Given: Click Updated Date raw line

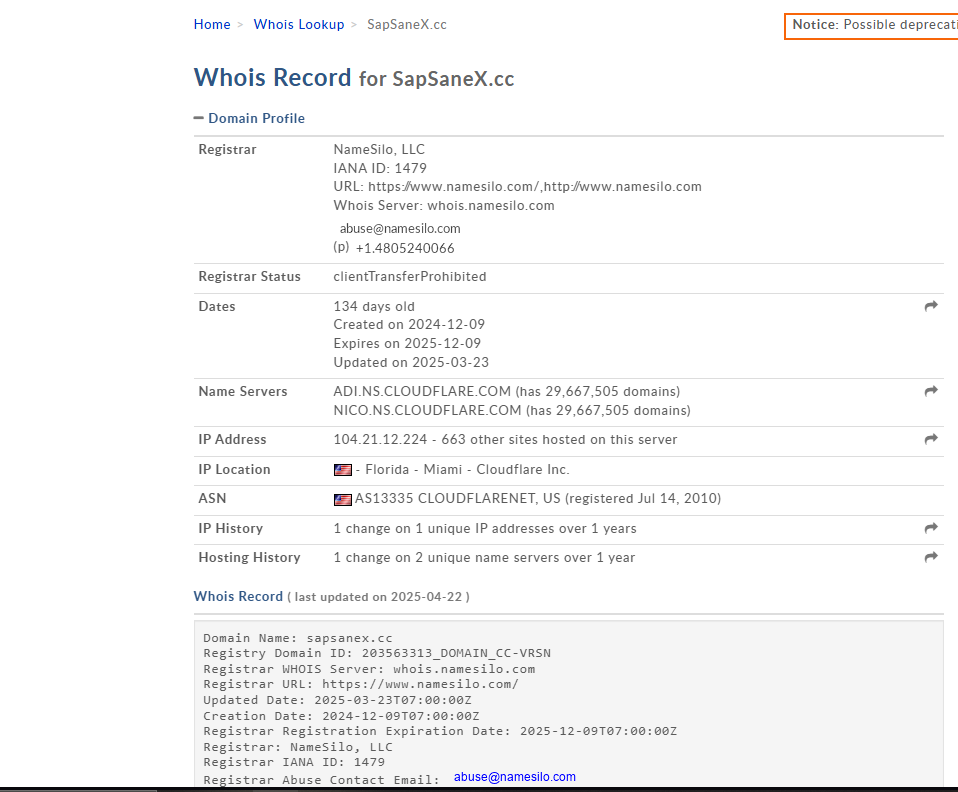Looking at the screenshot, I should click(337, 700).
